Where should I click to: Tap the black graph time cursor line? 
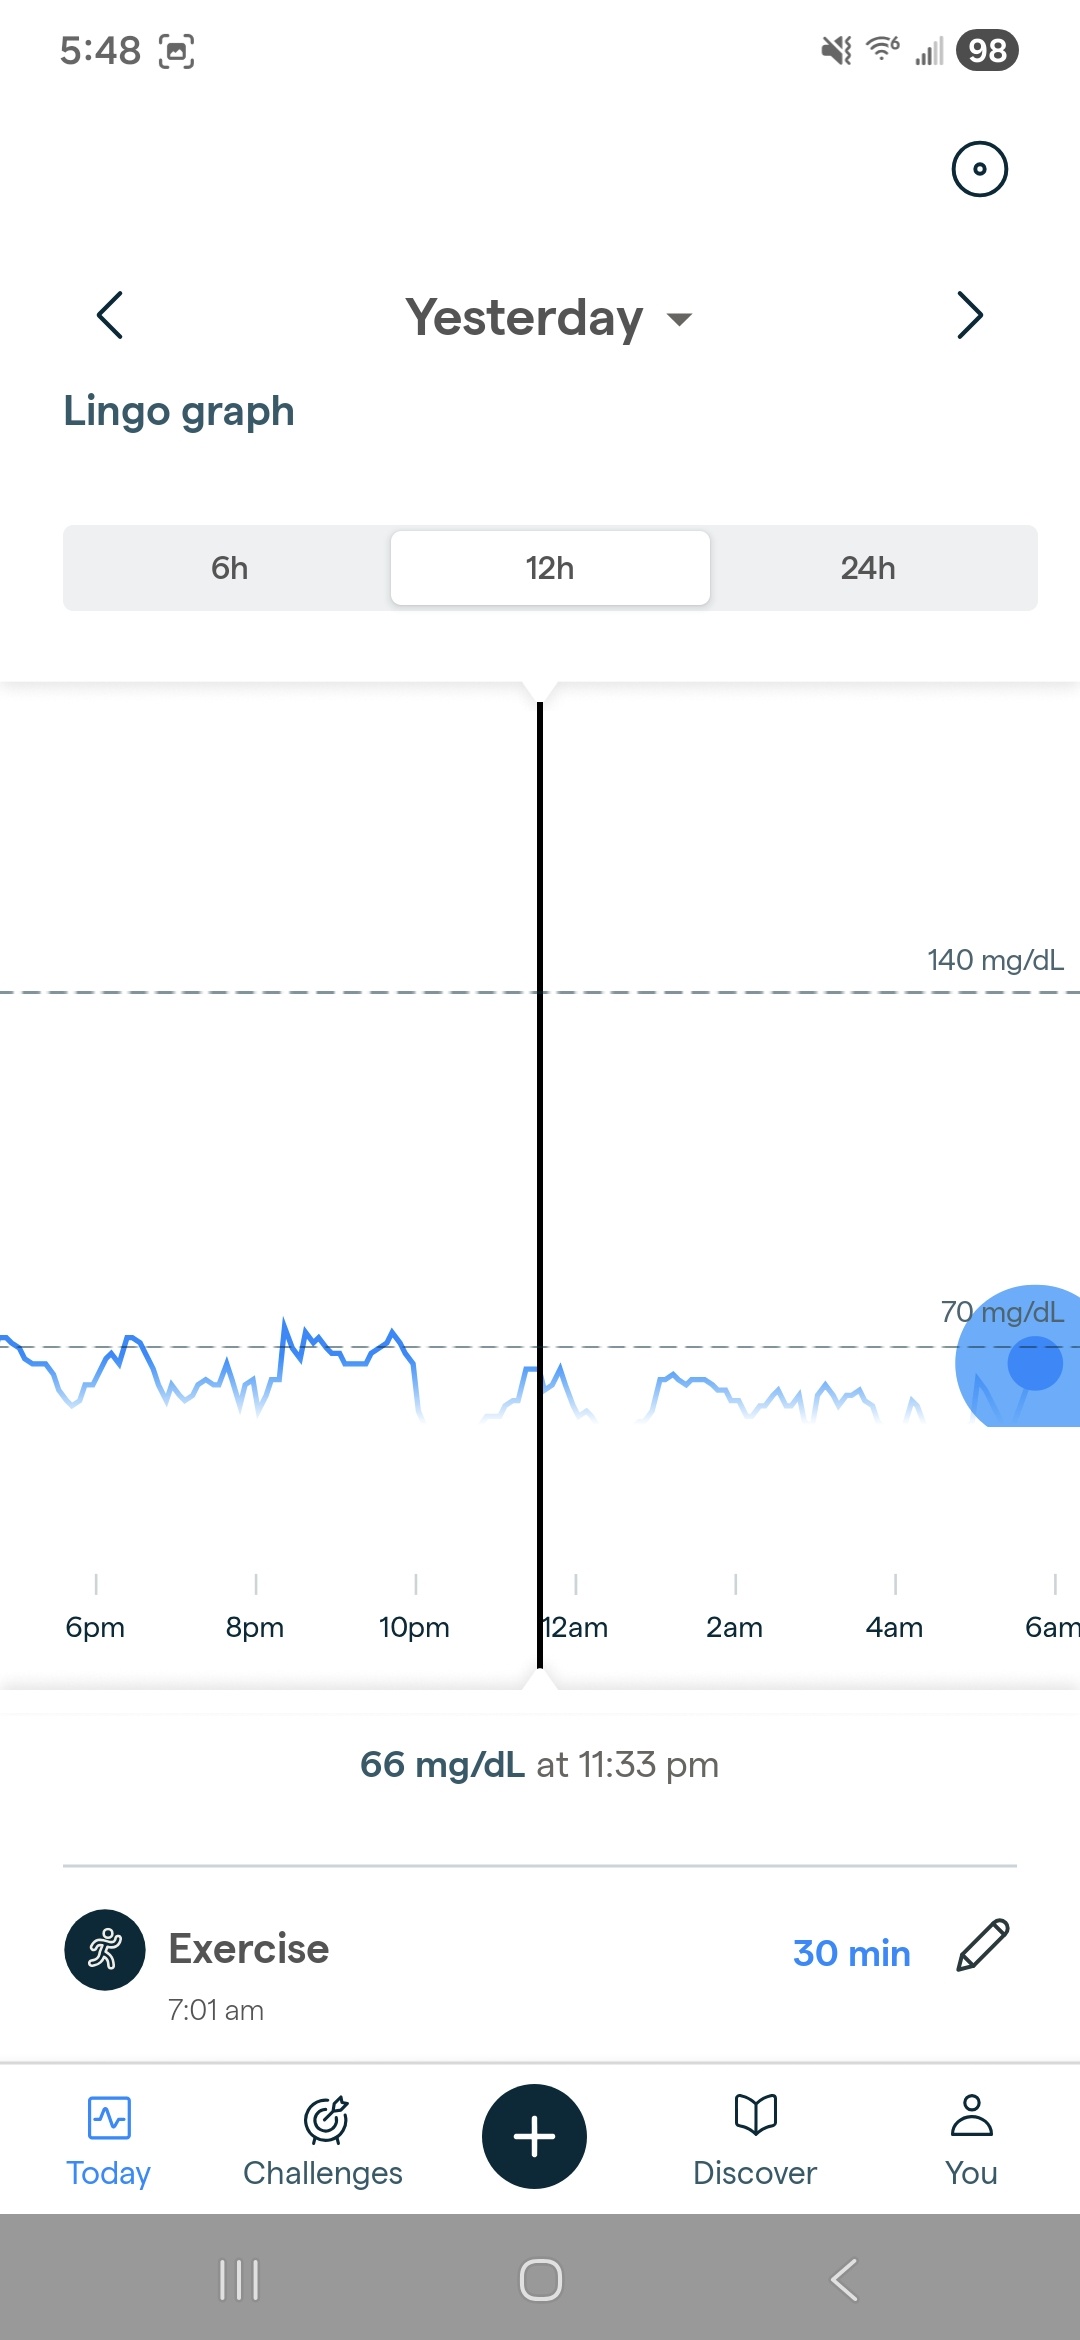pyautogui.click(x=540, y=1100)
